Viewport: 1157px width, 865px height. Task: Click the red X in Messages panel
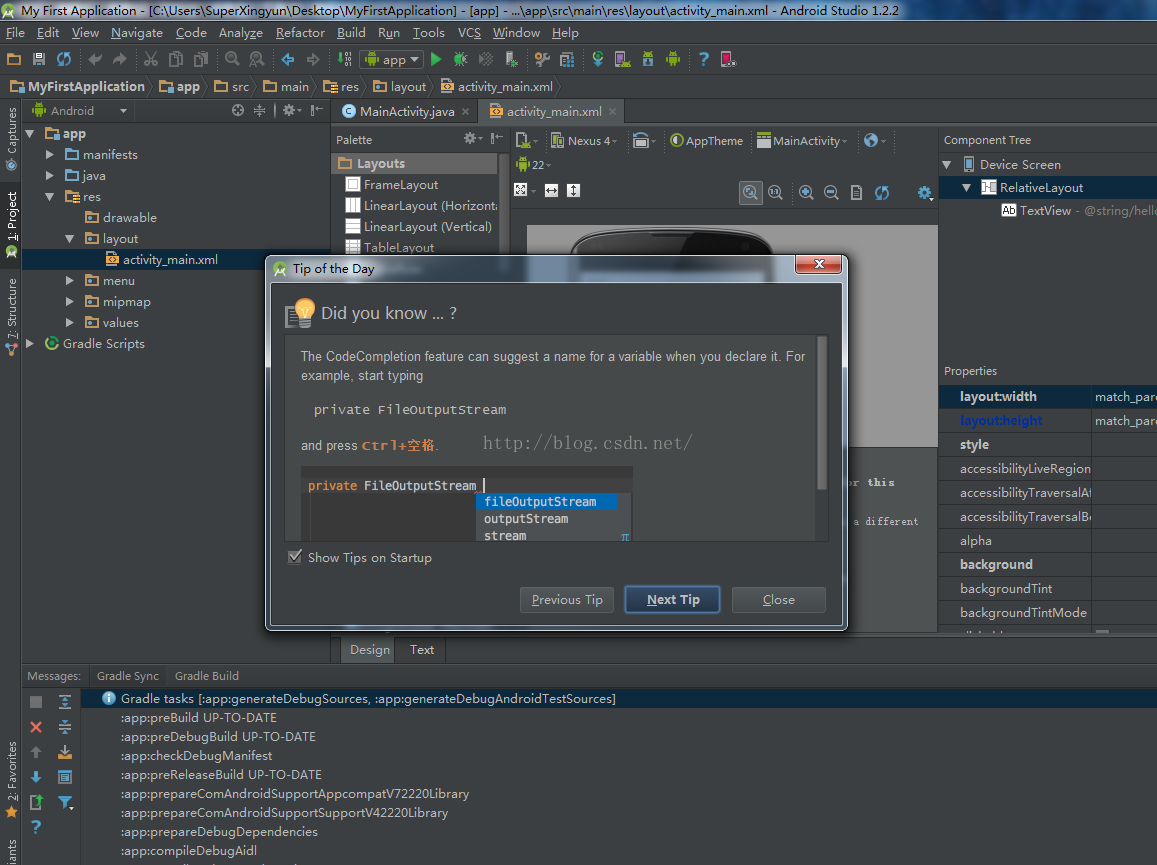coord(36,727)
